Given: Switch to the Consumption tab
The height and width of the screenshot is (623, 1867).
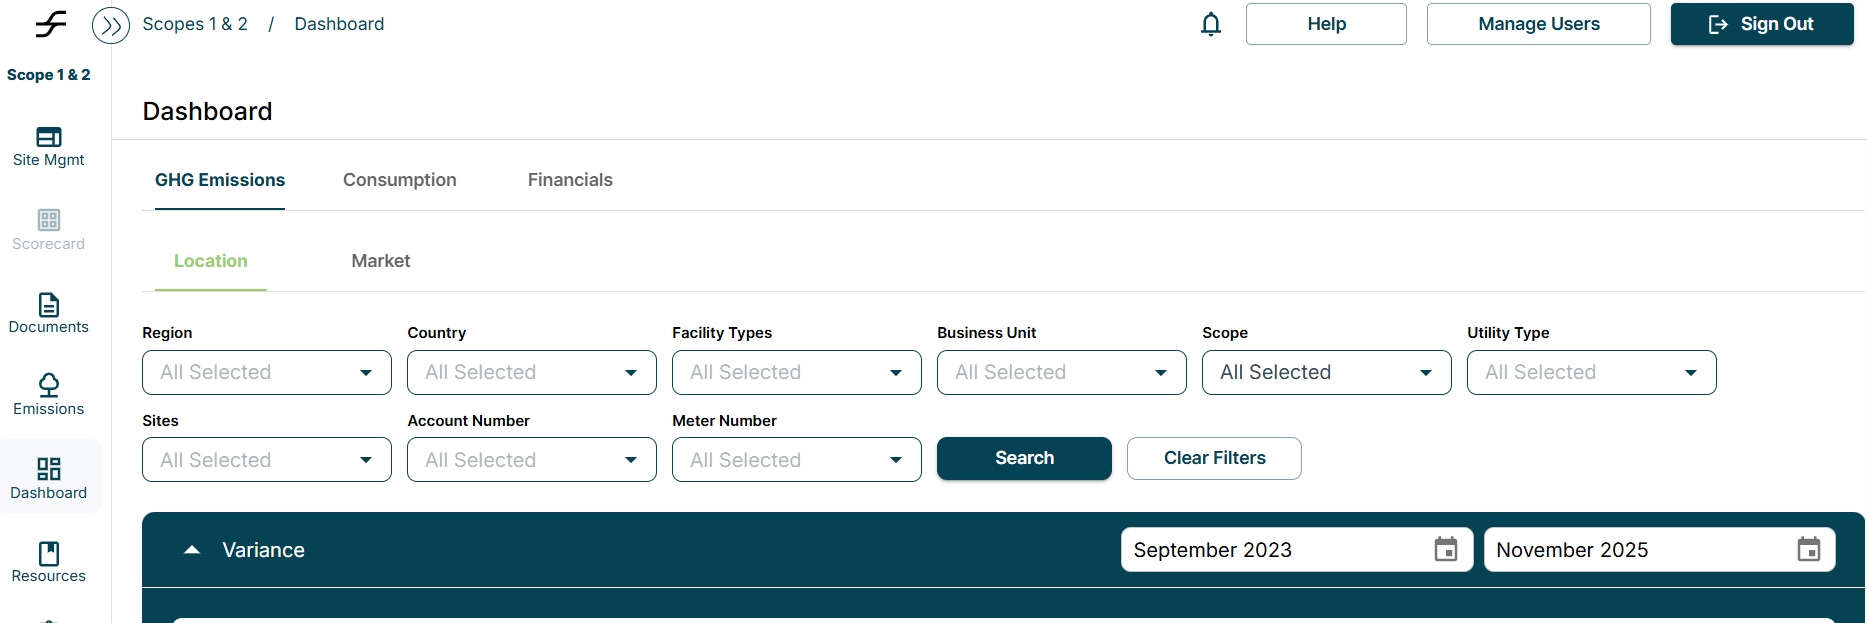Looking at the screenshot, I should tap(399, 180).
